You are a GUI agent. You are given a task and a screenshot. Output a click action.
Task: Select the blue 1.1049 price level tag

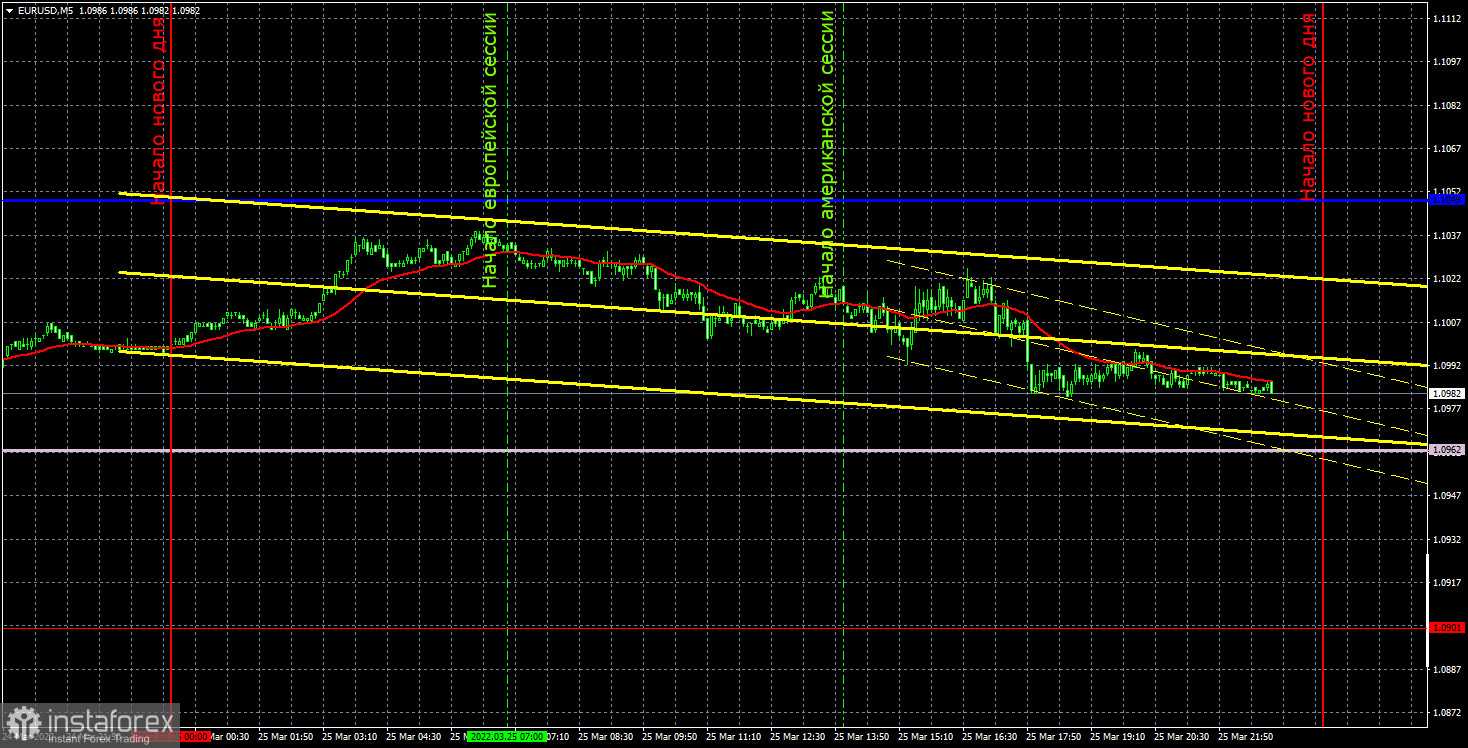1447,200
